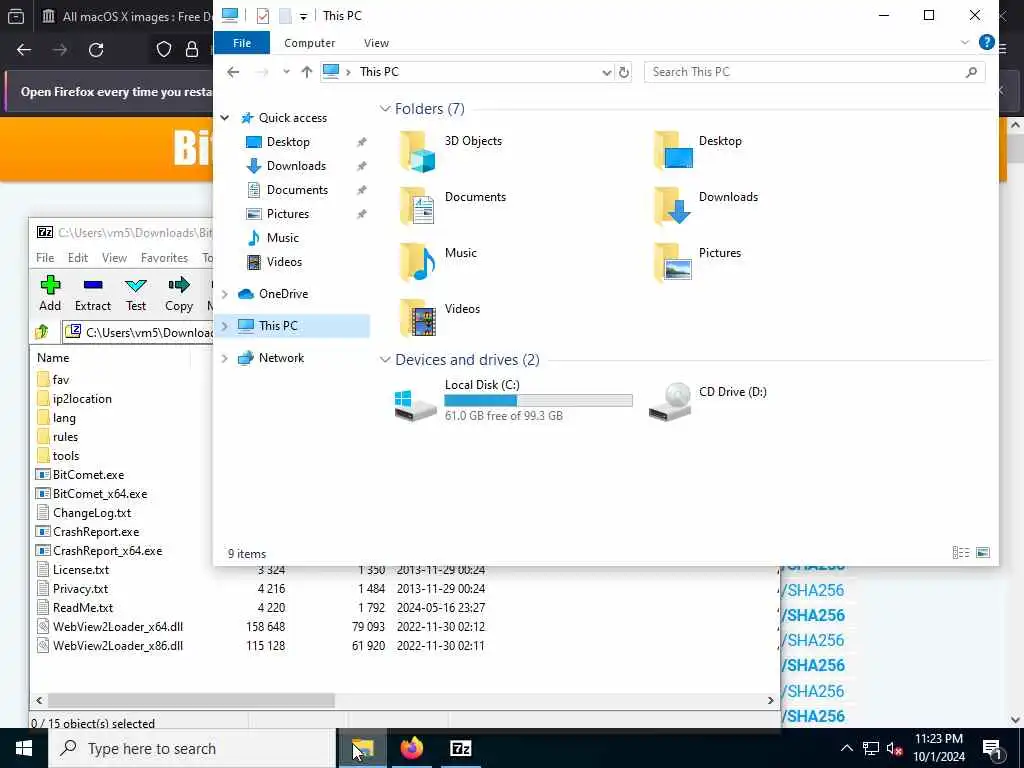Select Pictures under Quick access
The image size is (1024, 768).
tap(287, 214)
